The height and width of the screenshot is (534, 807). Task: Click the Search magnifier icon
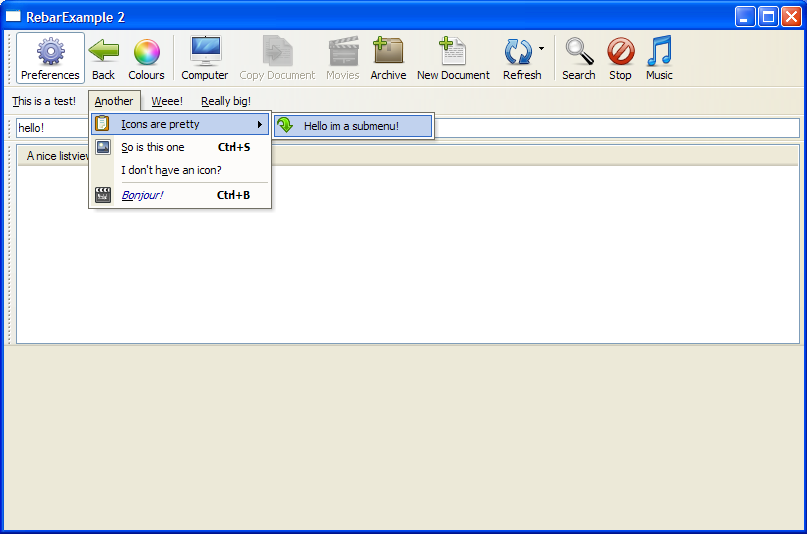(x=578, y=51)
